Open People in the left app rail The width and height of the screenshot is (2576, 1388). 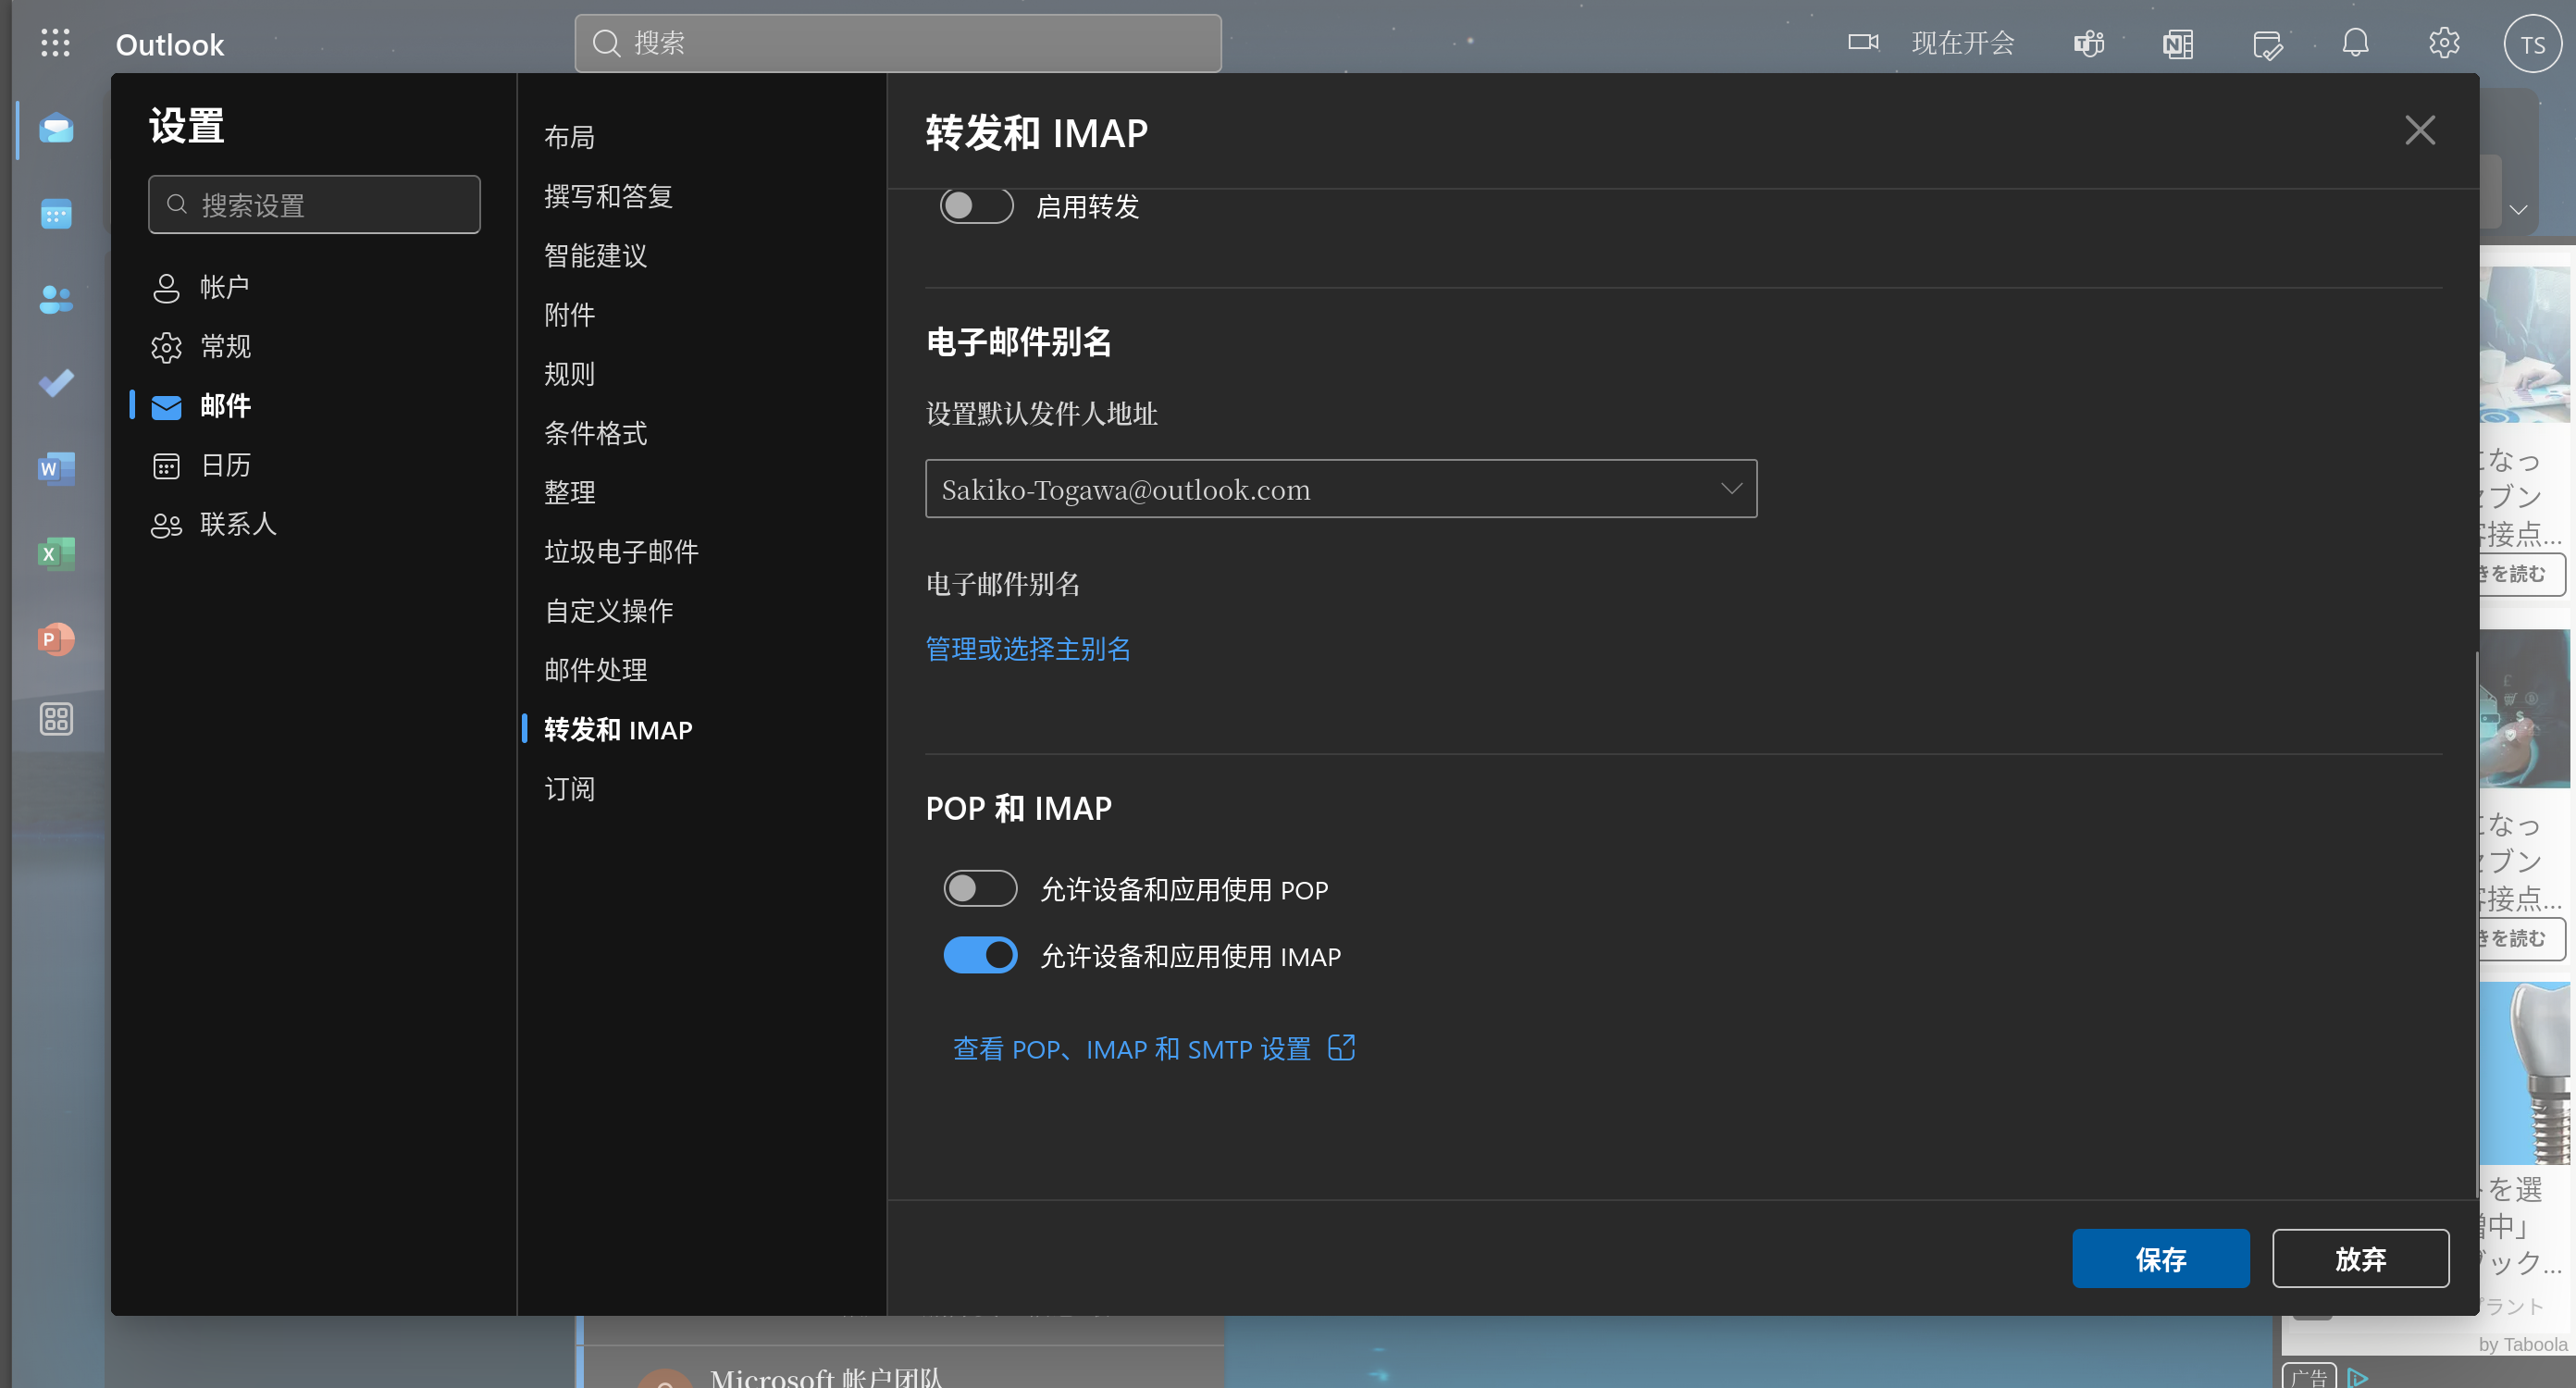tap(56, 298)
